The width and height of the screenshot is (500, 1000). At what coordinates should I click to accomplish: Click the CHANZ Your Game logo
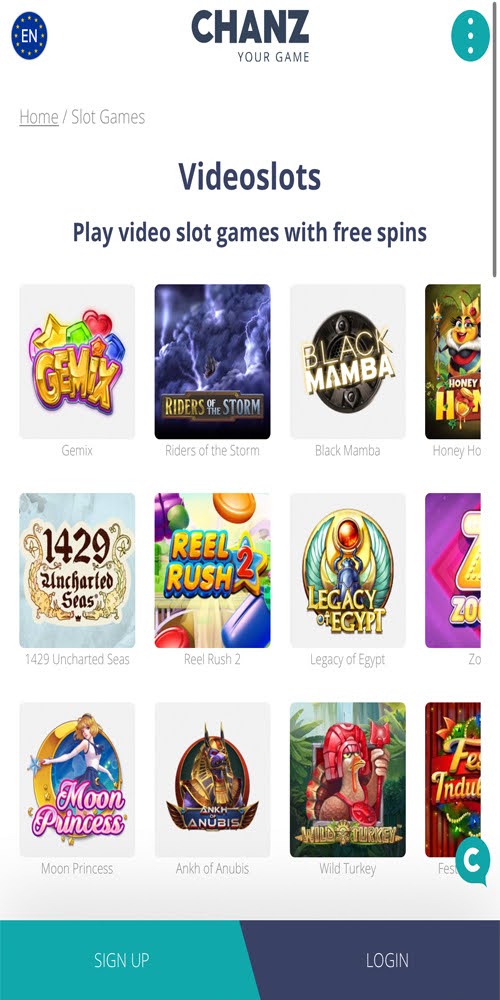click(x=251, y=36)
